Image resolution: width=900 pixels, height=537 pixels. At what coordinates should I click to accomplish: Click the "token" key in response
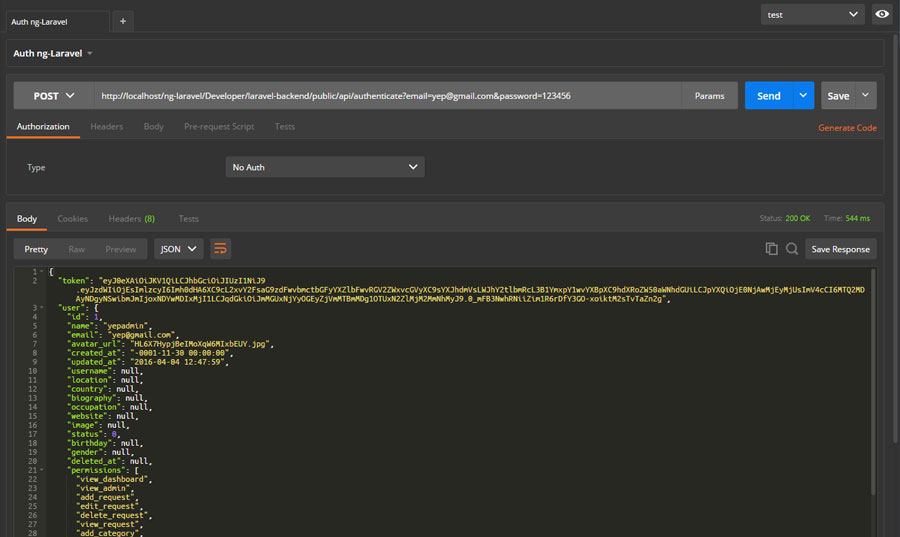click(73, 281)
